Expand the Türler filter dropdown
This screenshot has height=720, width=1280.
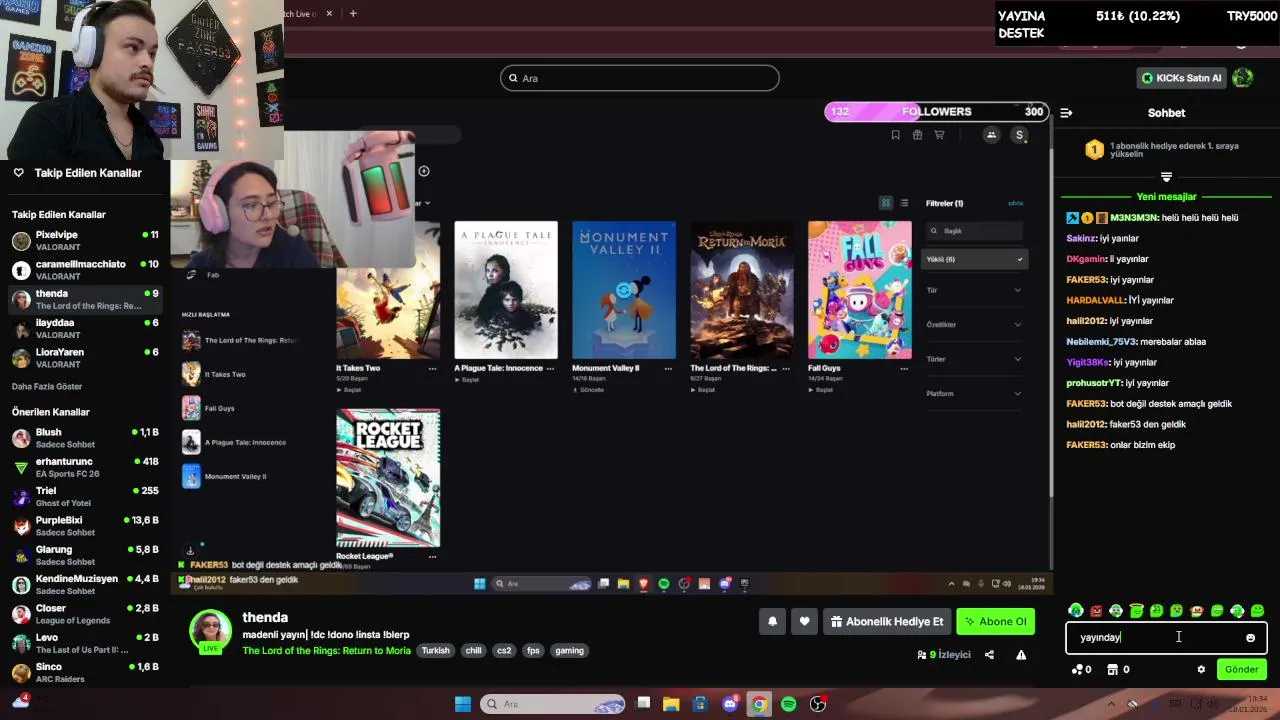click(974, 359)
